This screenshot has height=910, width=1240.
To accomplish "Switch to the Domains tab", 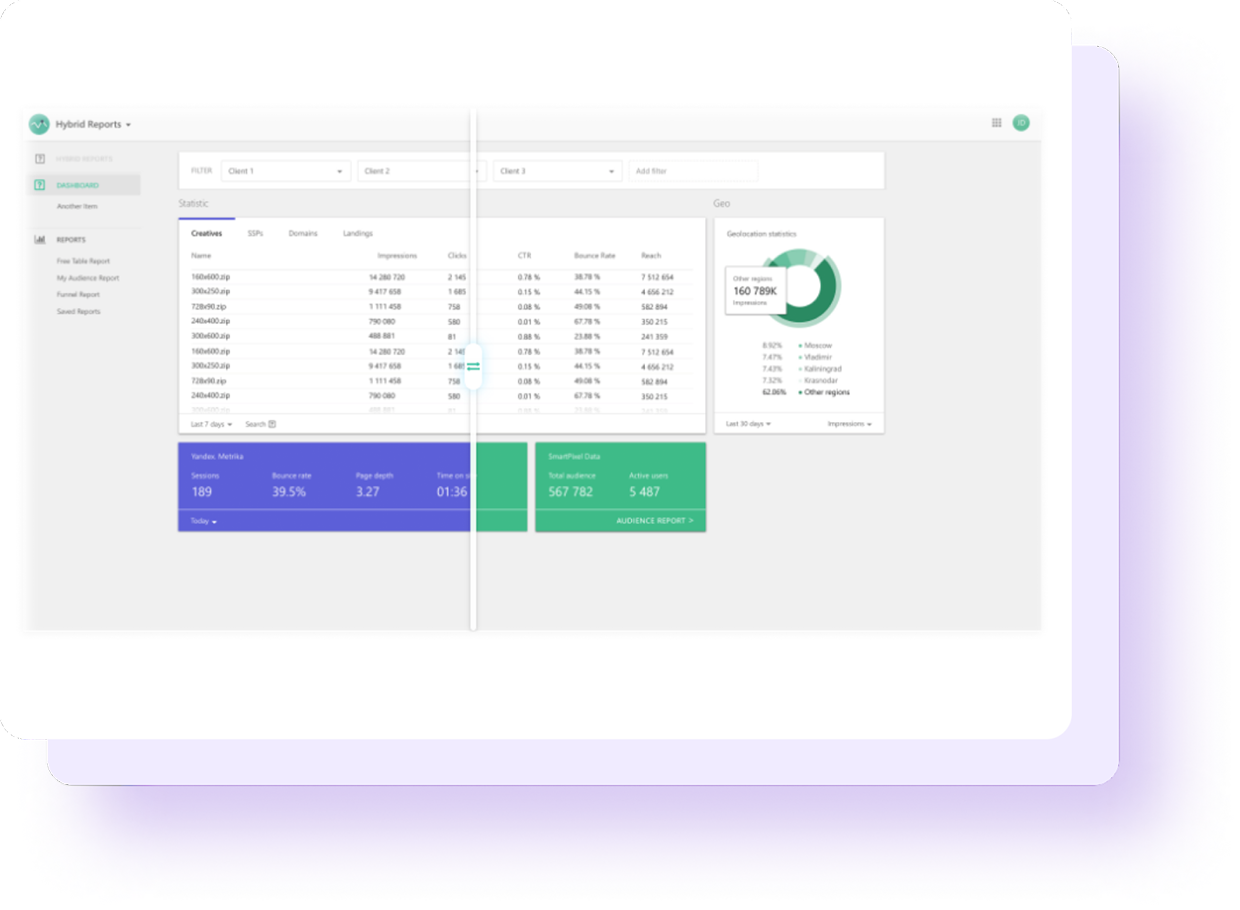I will coord(303,233).
